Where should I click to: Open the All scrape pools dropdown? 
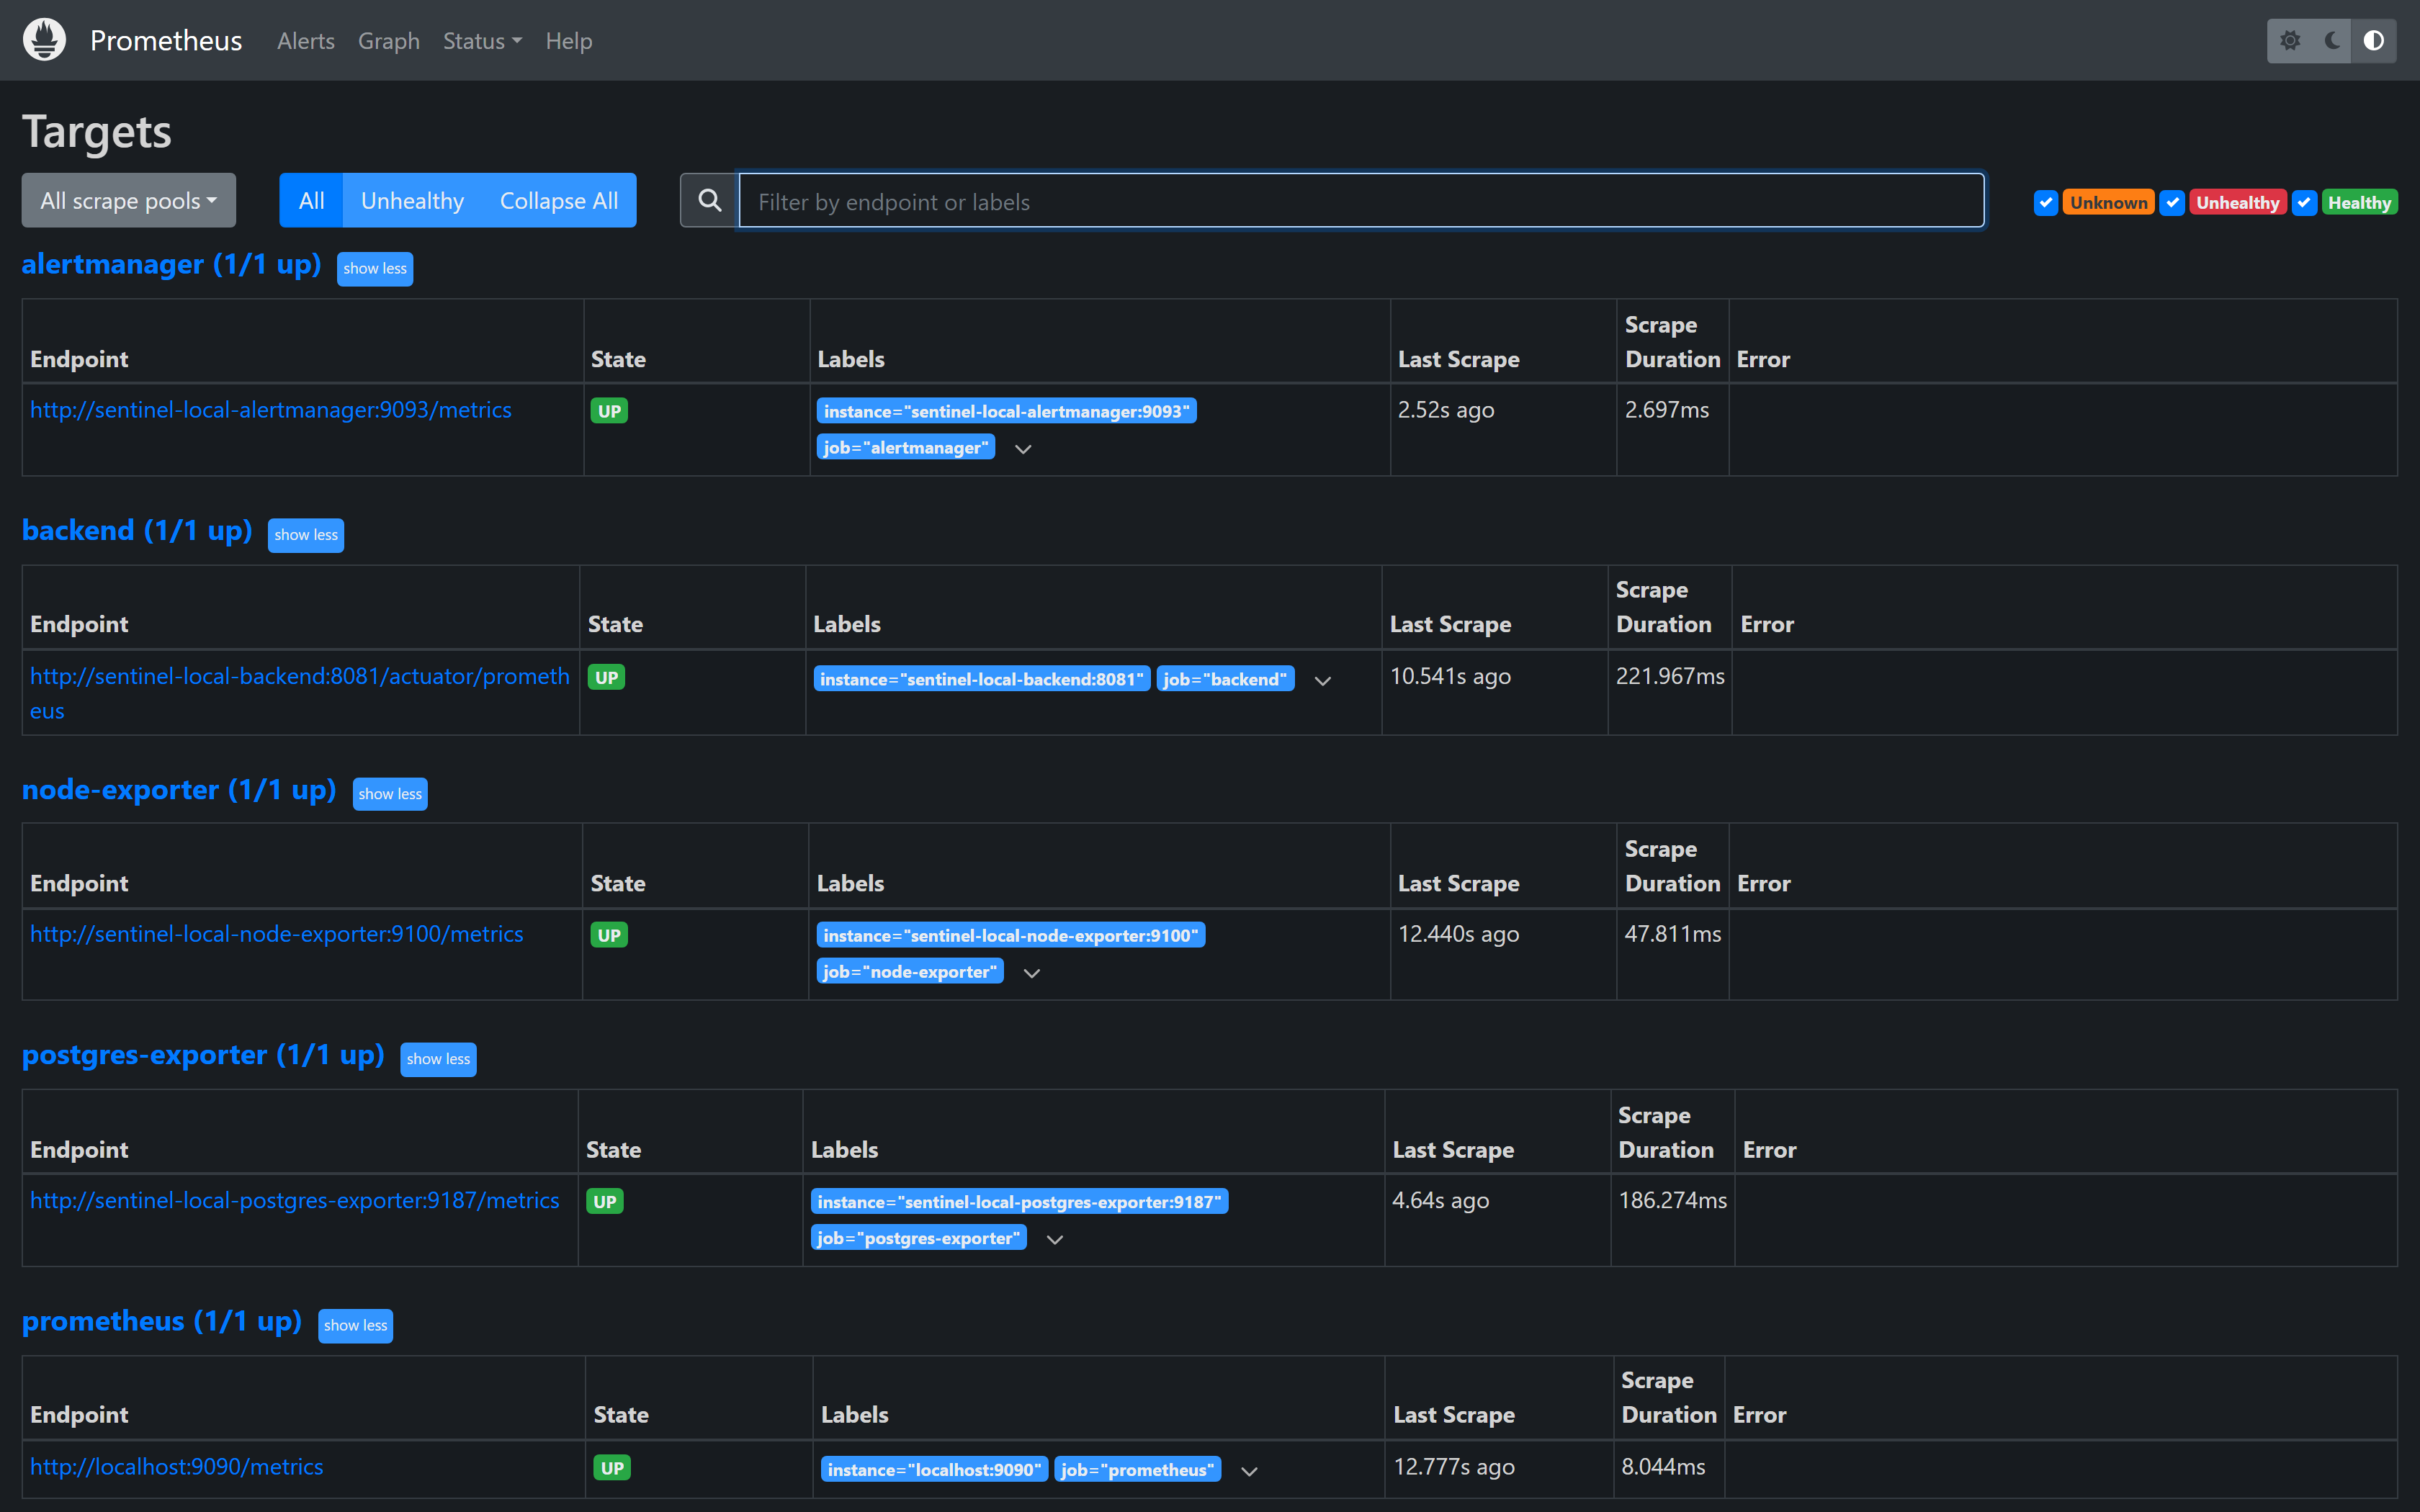(129, 200)
